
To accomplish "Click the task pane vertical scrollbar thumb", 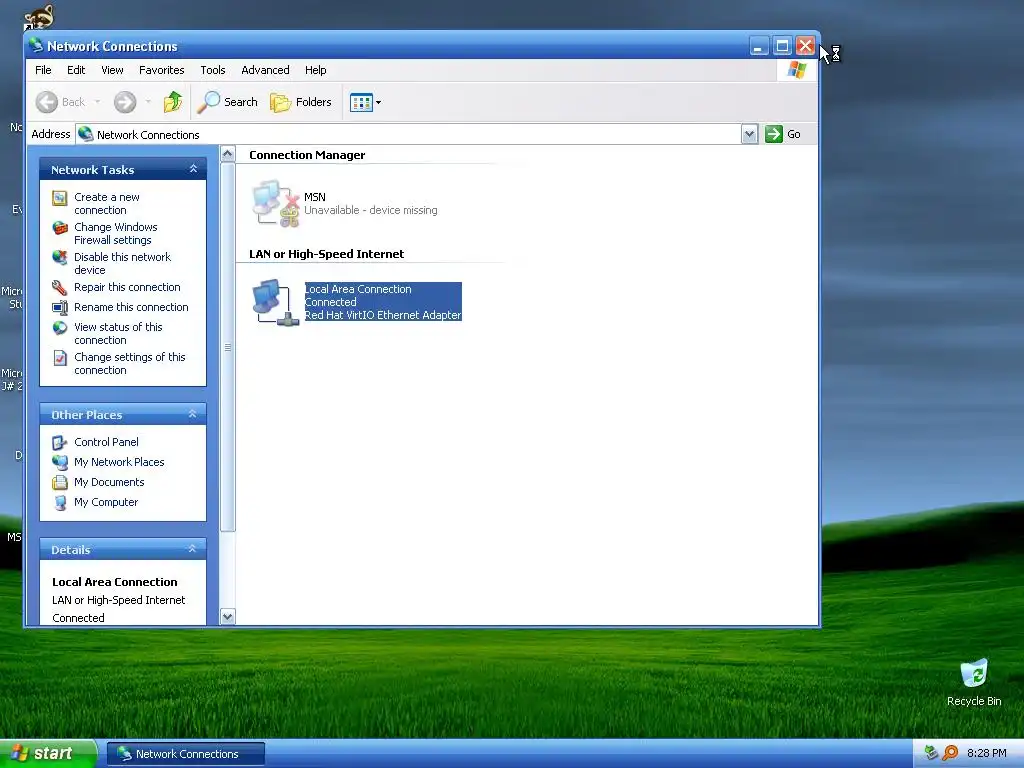I will click(227, 347).
